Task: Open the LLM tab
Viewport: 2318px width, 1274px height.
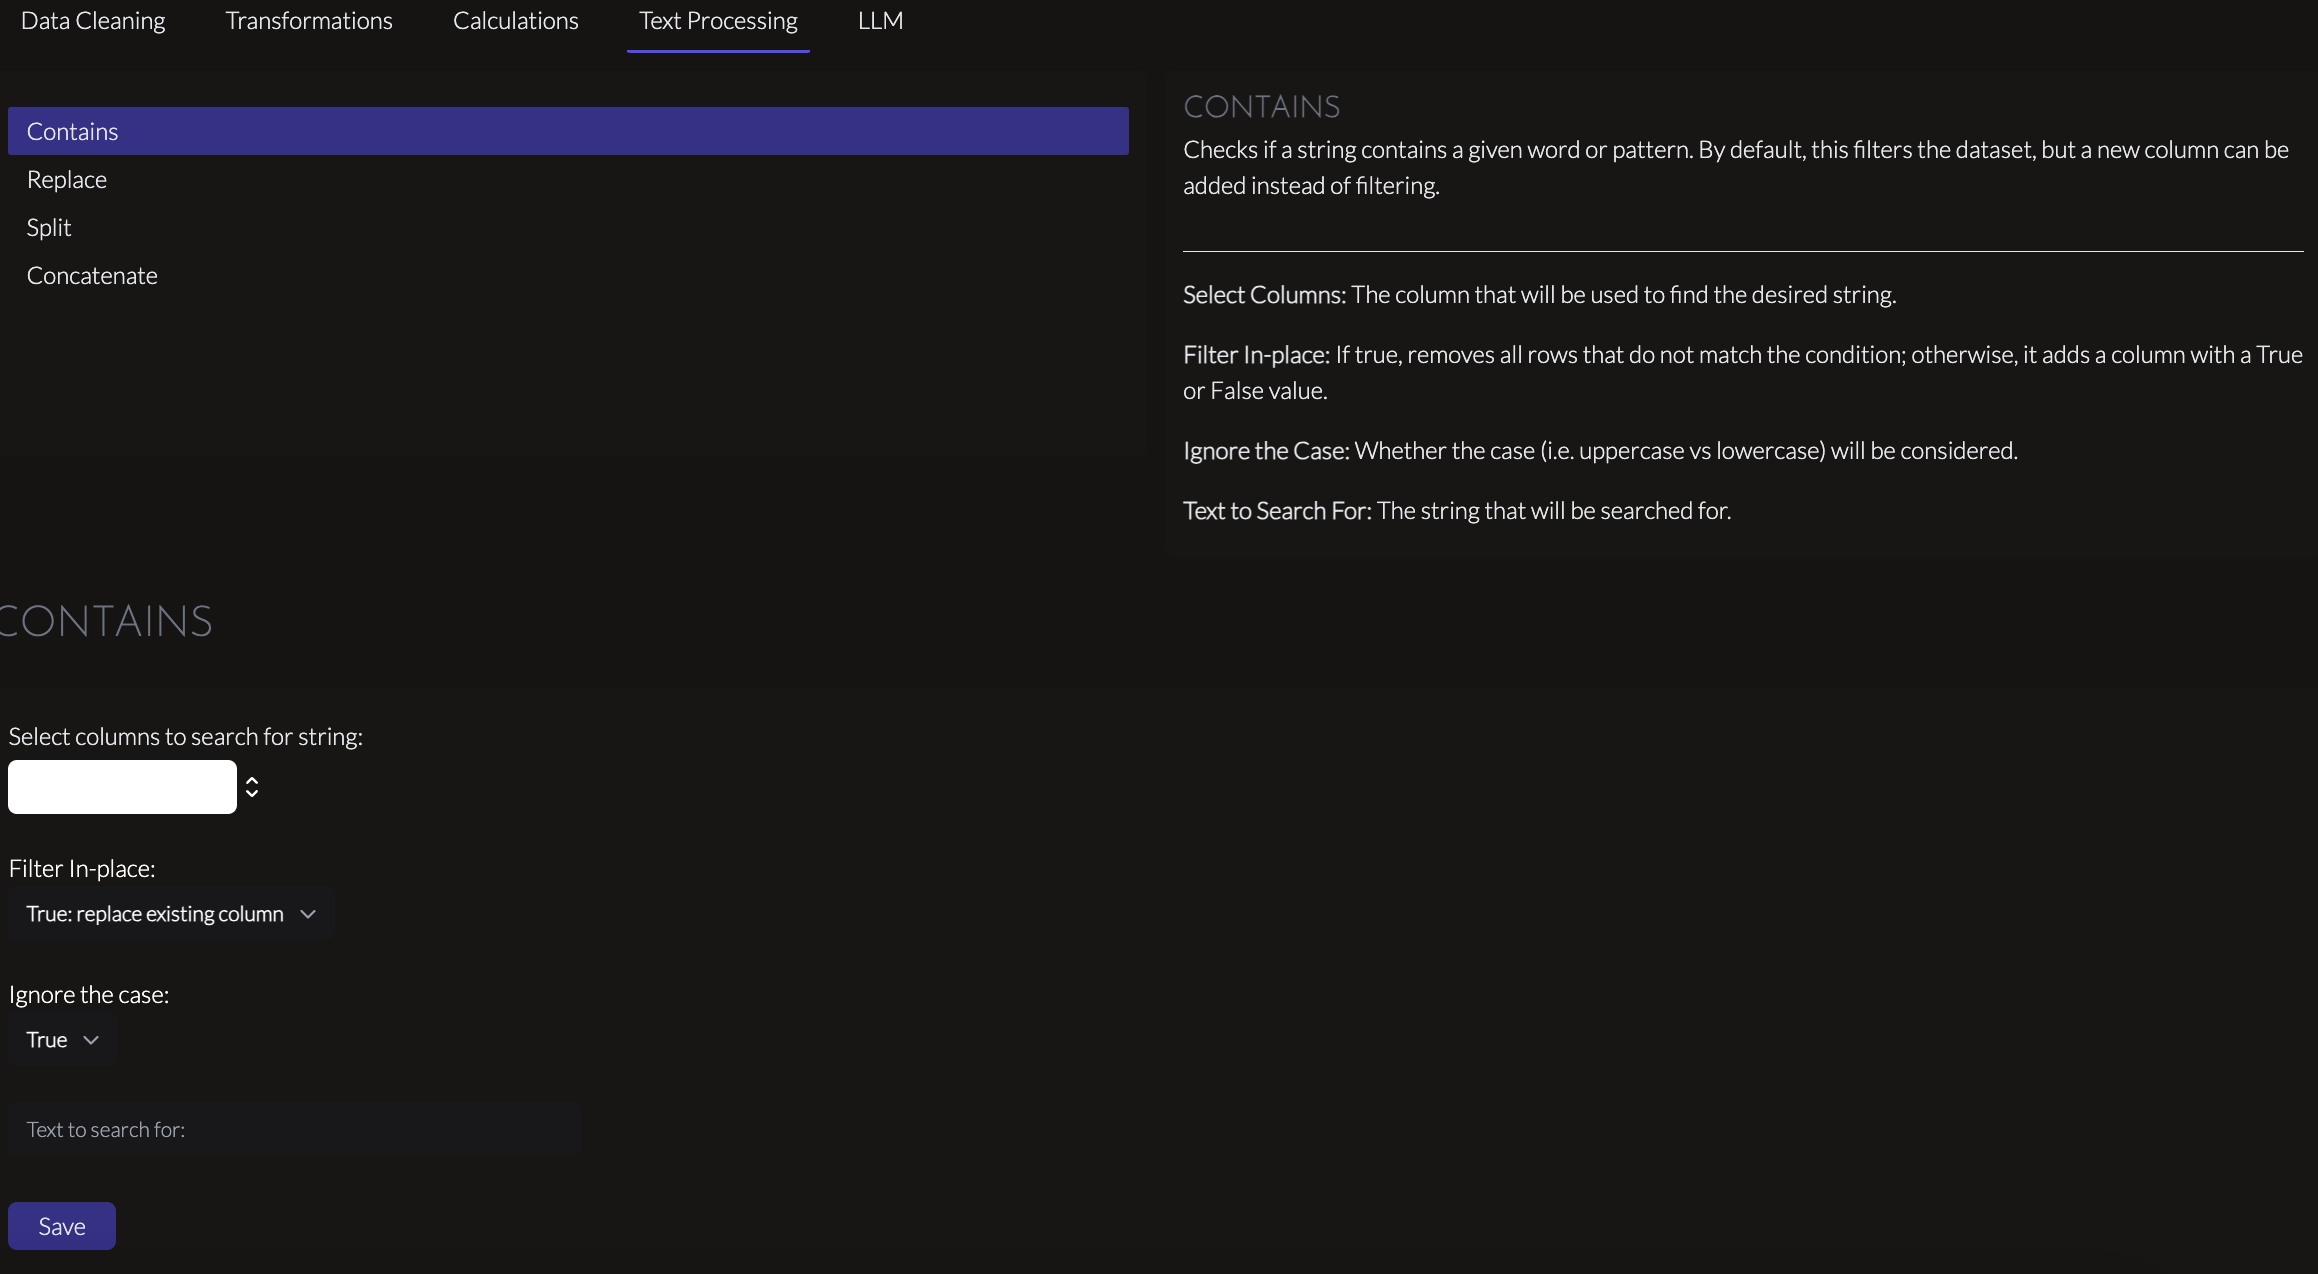Action: pyautogui.click(x=881, y=21)
